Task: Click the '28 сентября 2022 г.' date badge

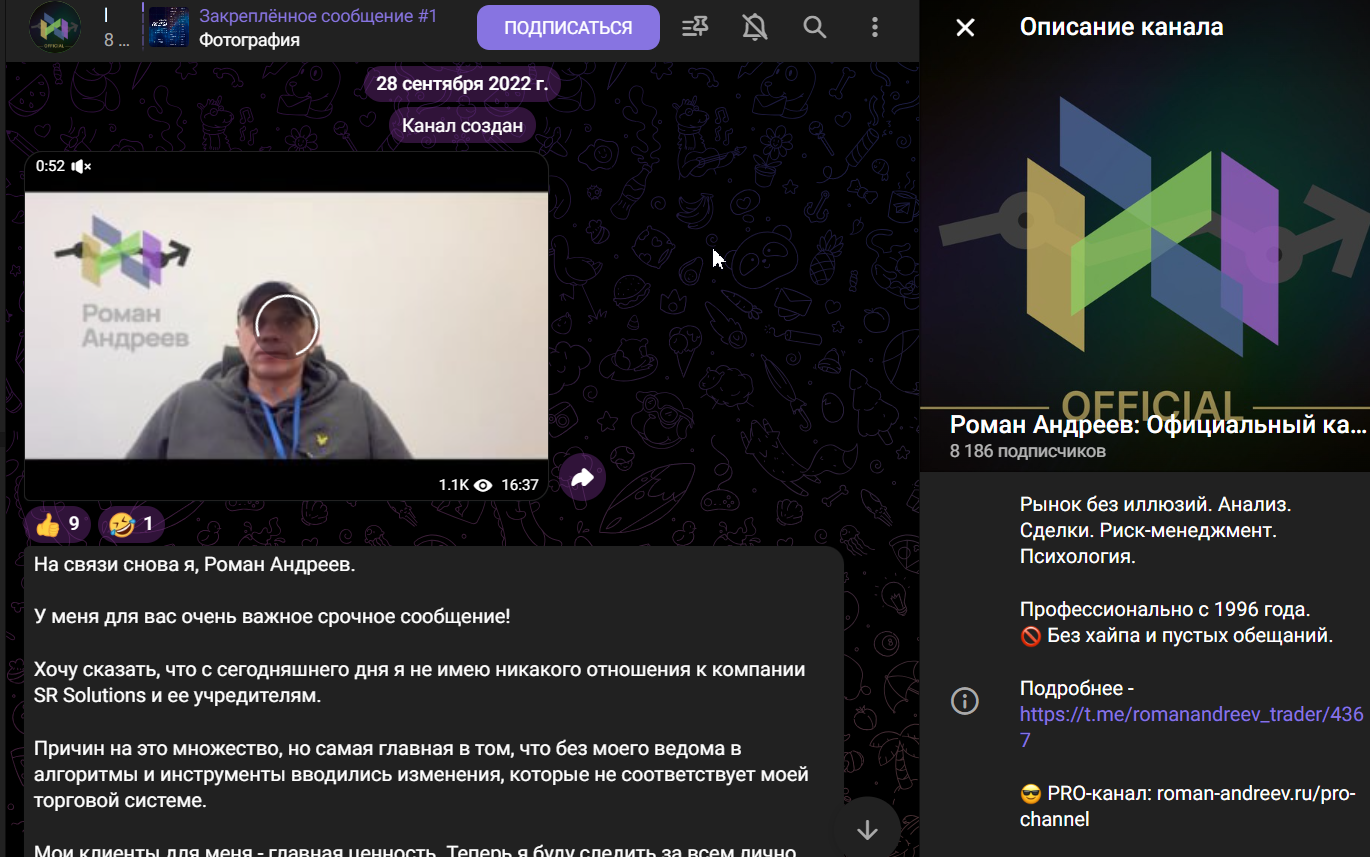Action: (x=462, y=83)
